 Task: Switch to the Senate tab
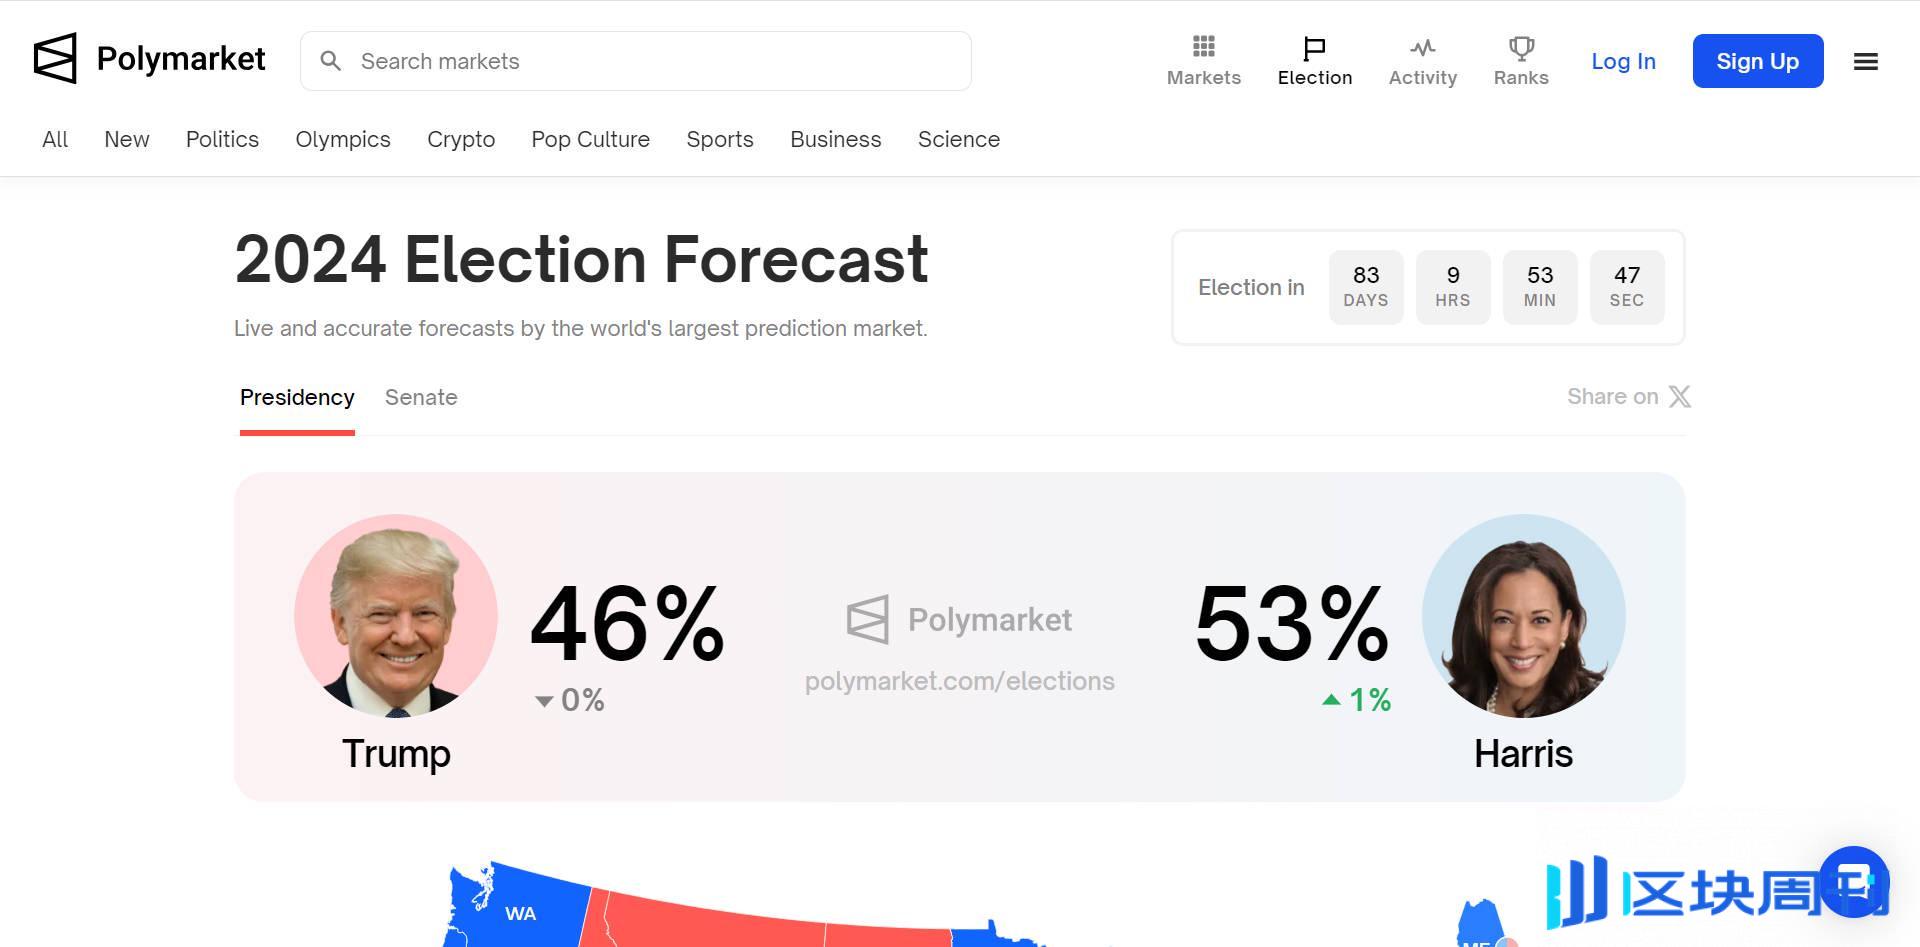(x=421, y=398)
